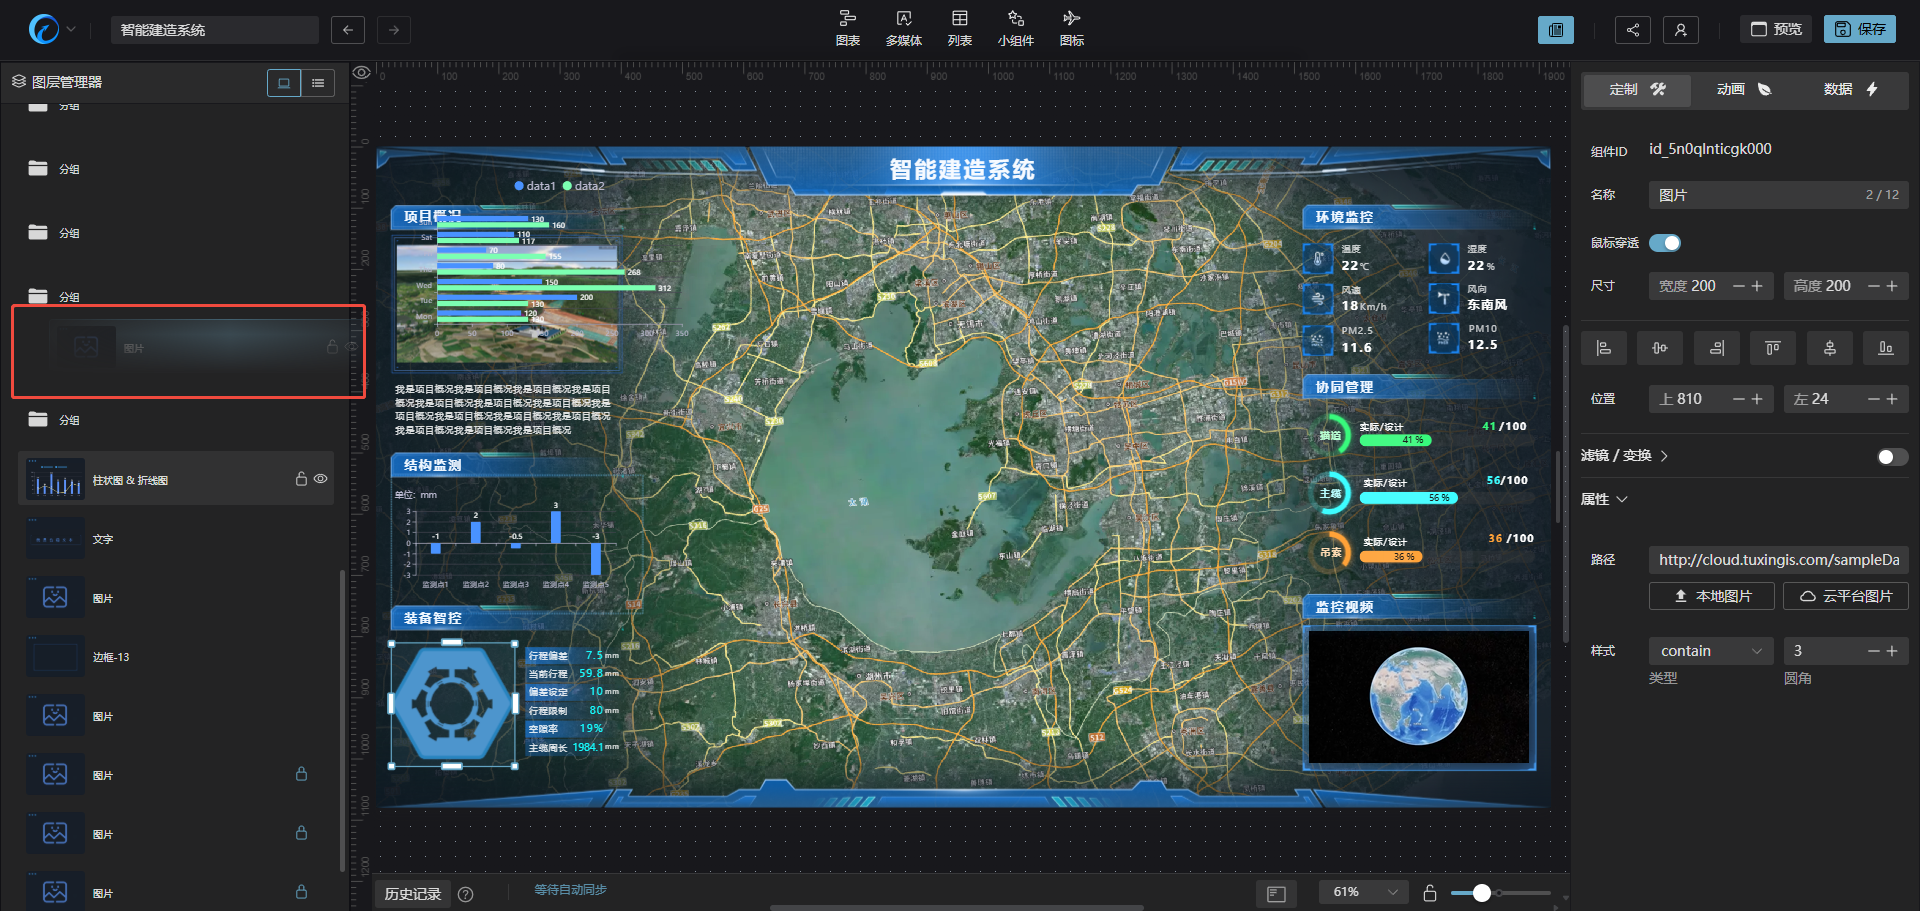The width and height of the screenshot is (1920, 911).
Task: Open the 小组件 widget menu
Action: (x=1015, y=28)
